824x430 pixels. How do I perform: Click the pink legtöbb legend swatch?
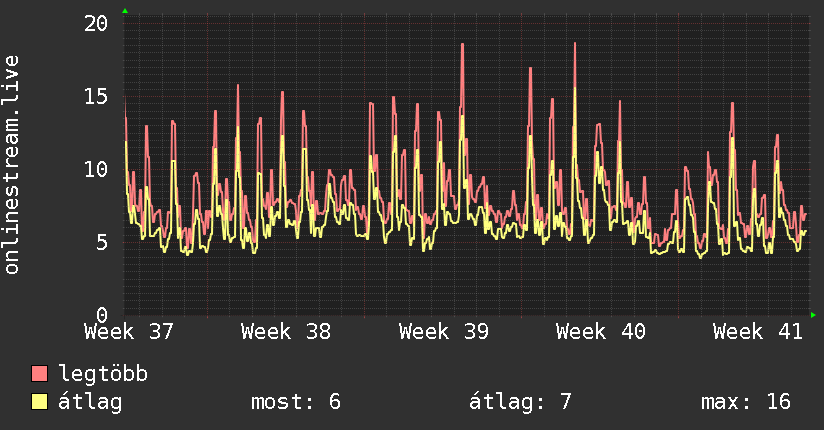[39, 373]
